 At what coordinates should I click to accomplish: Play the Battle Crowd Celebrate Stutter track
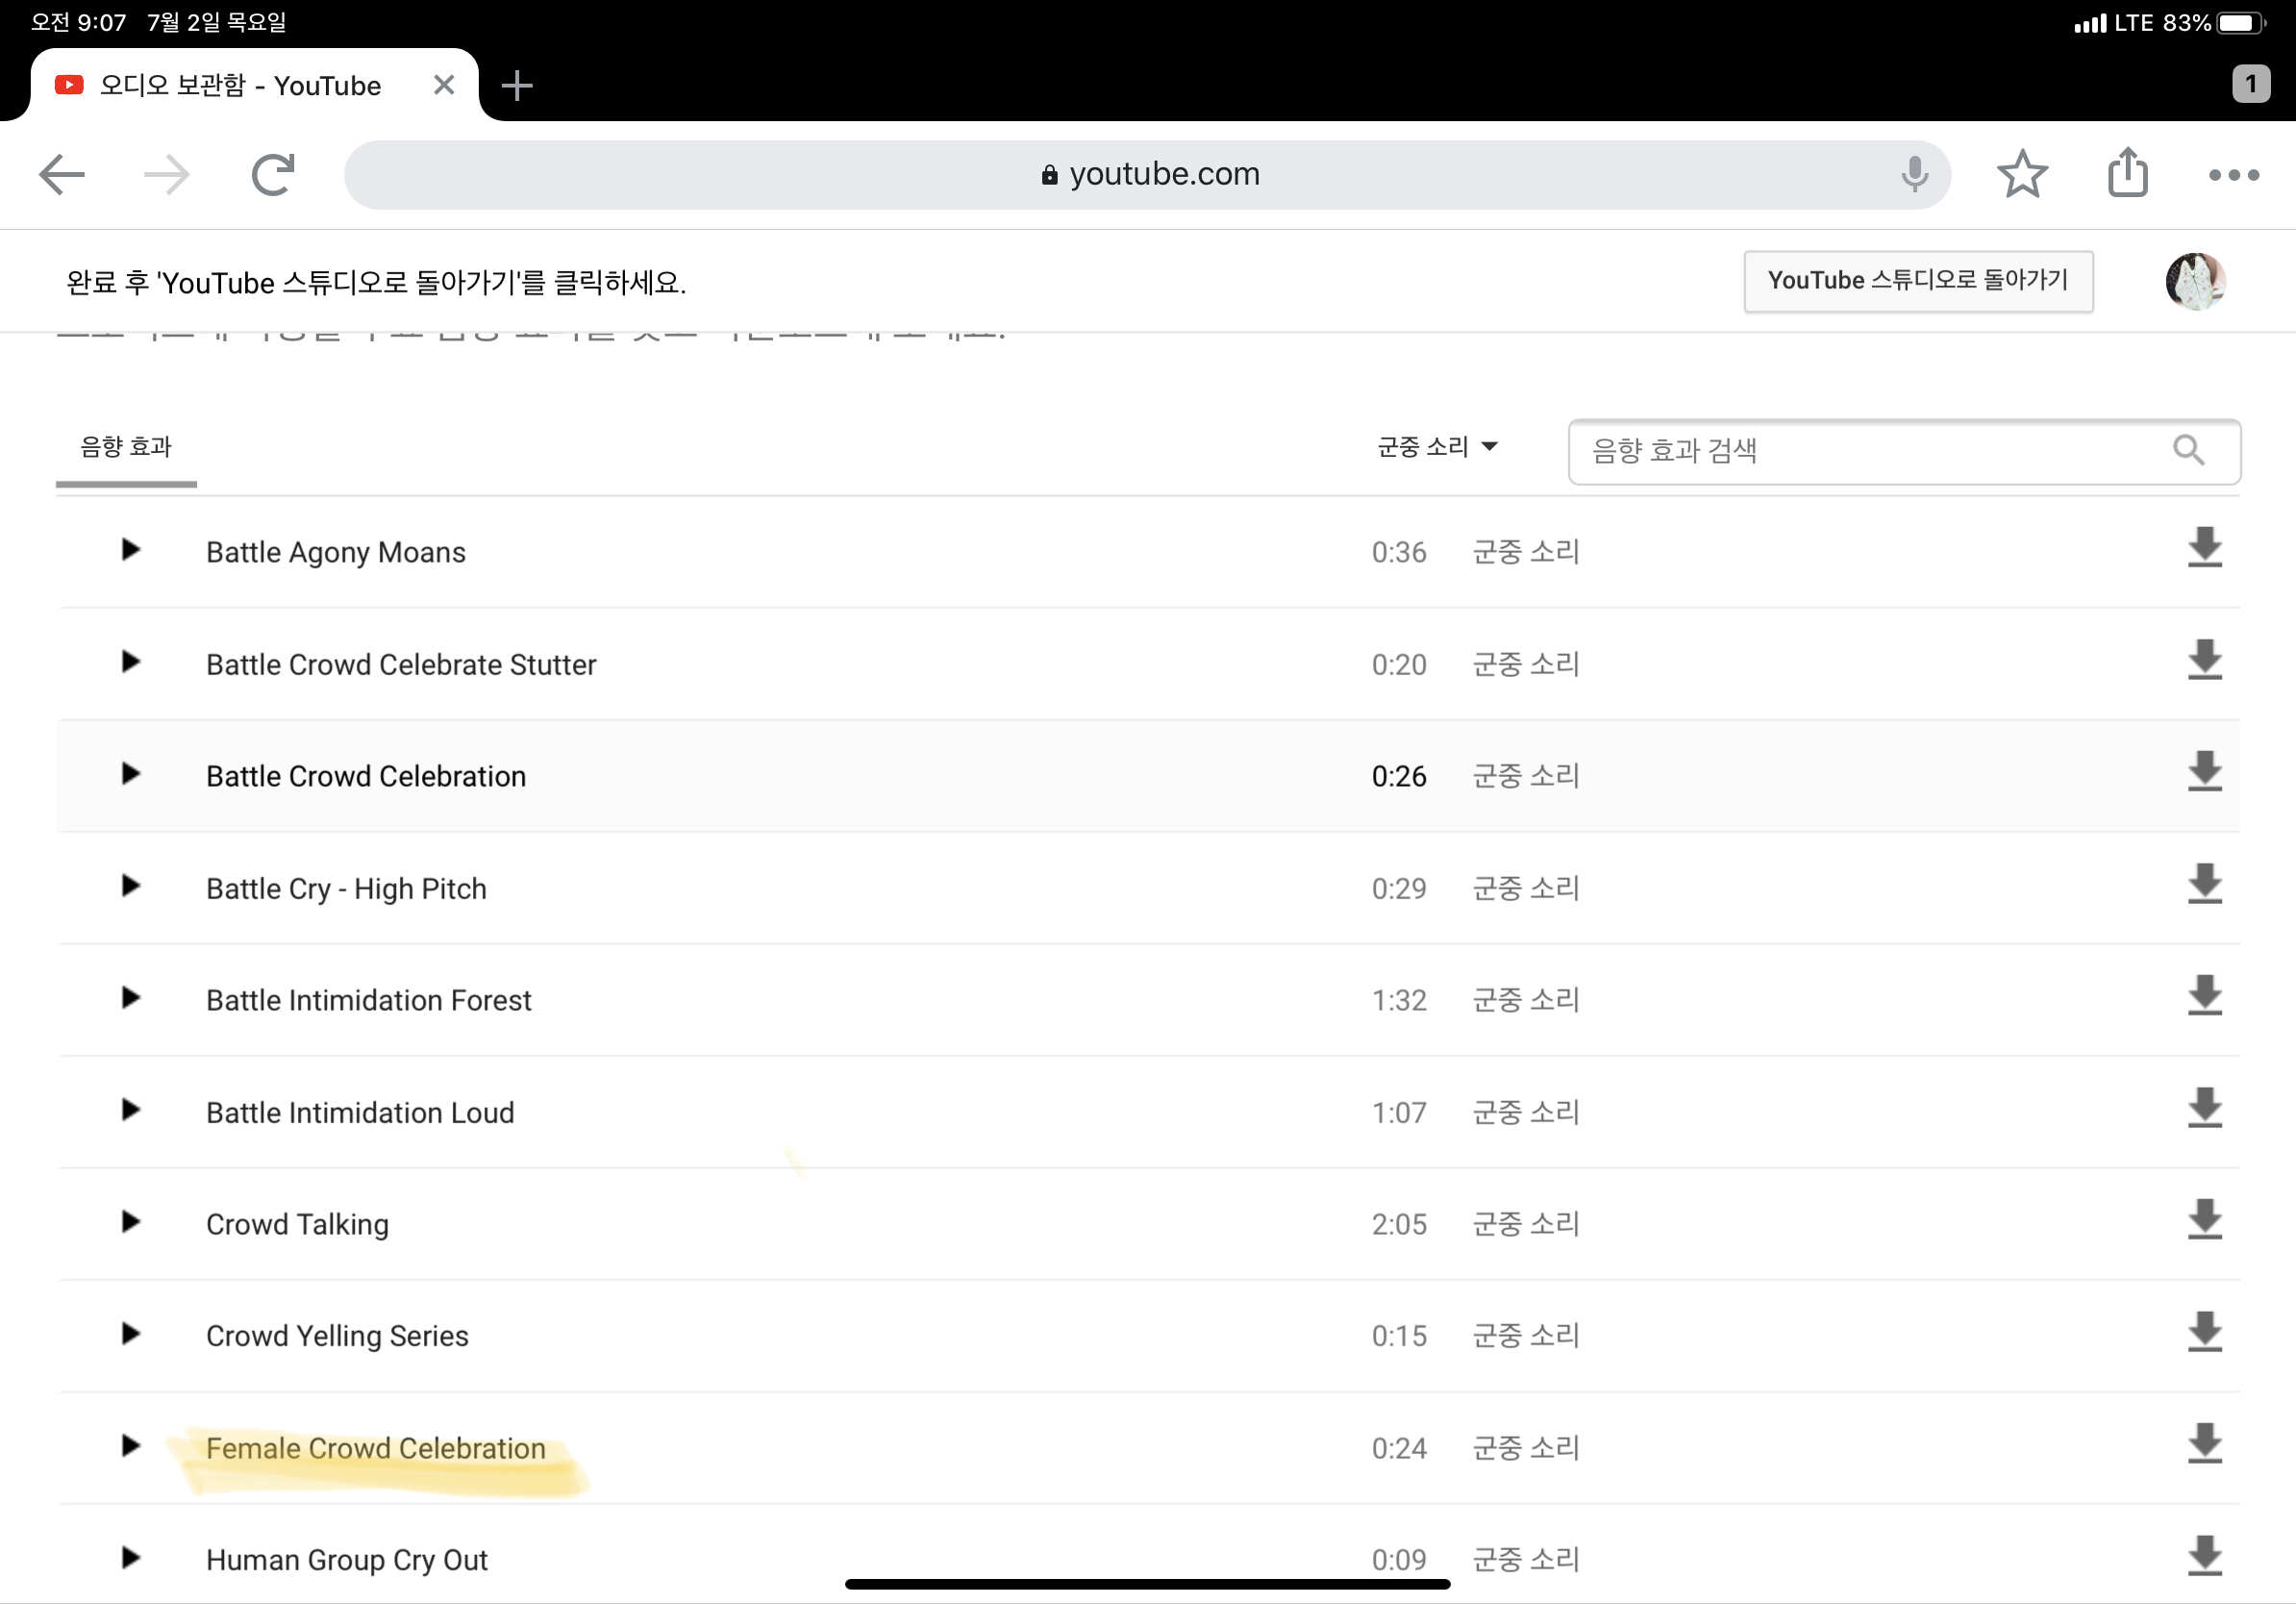tap(130, 662)
